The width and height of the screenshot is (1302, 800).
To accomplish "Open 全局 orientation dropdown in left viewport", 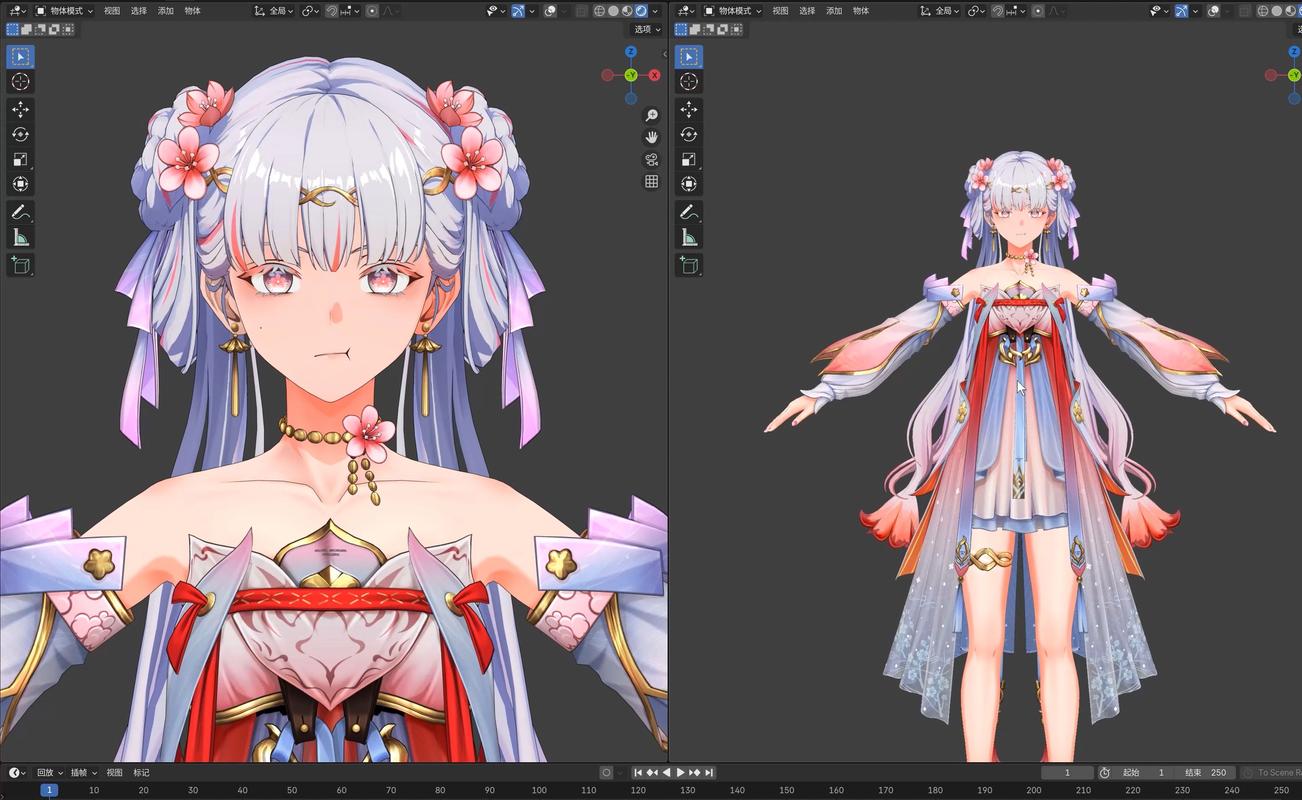I will (x=271, y=11).
